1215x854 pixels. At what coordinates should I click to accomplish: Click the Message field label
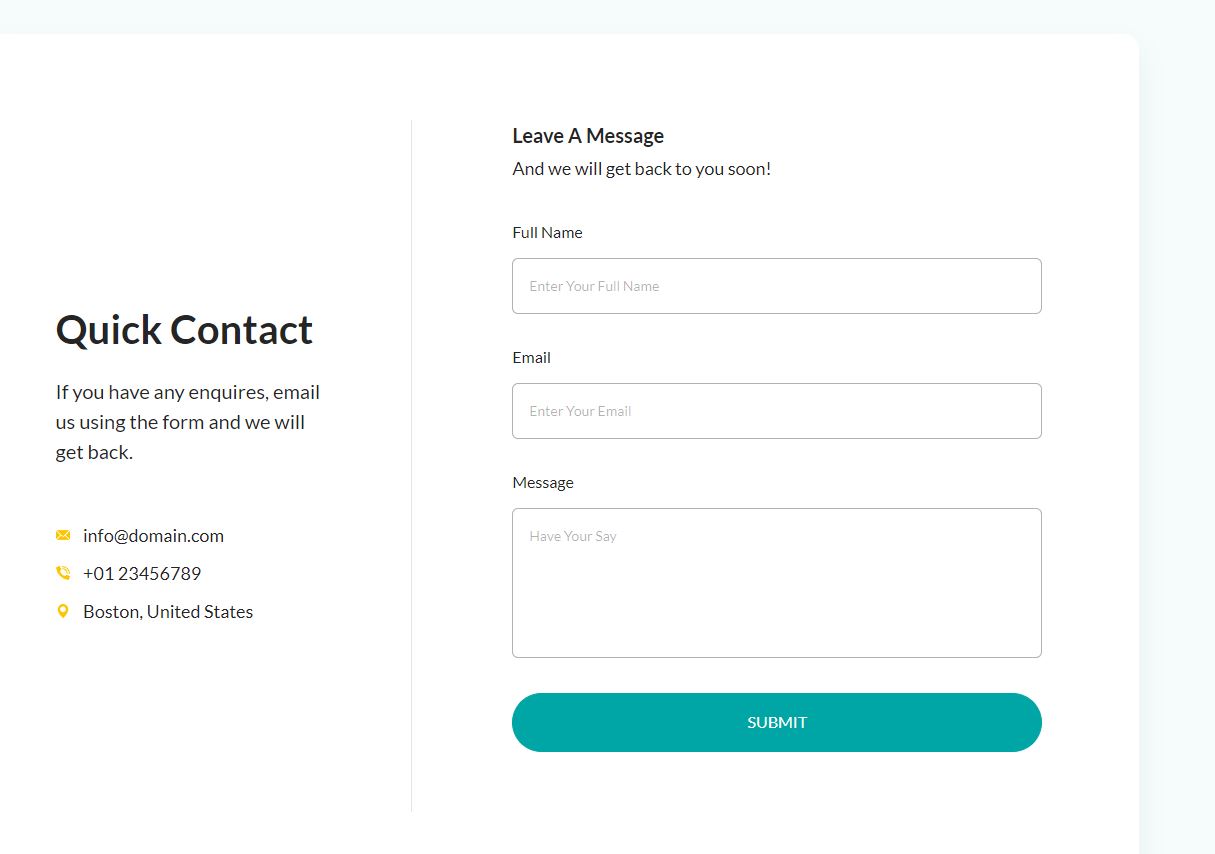pyautogui.click(x=543, y=483)
